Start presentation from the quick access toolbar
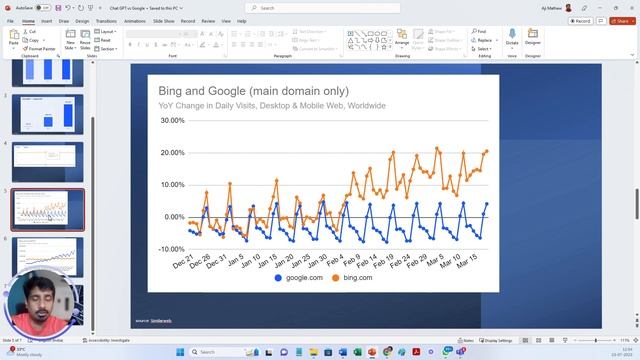 (91, 8)
